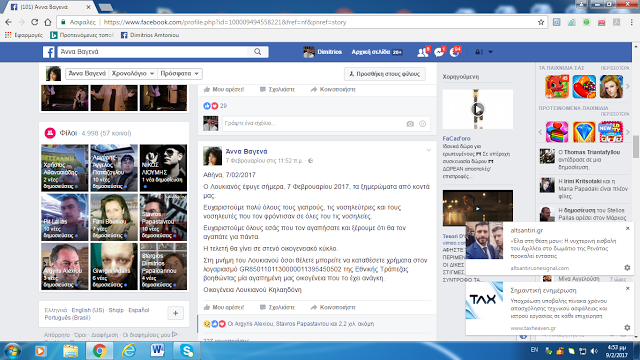Click the Γράψτε ένα σχόλιο comment field

pos(313,123)
